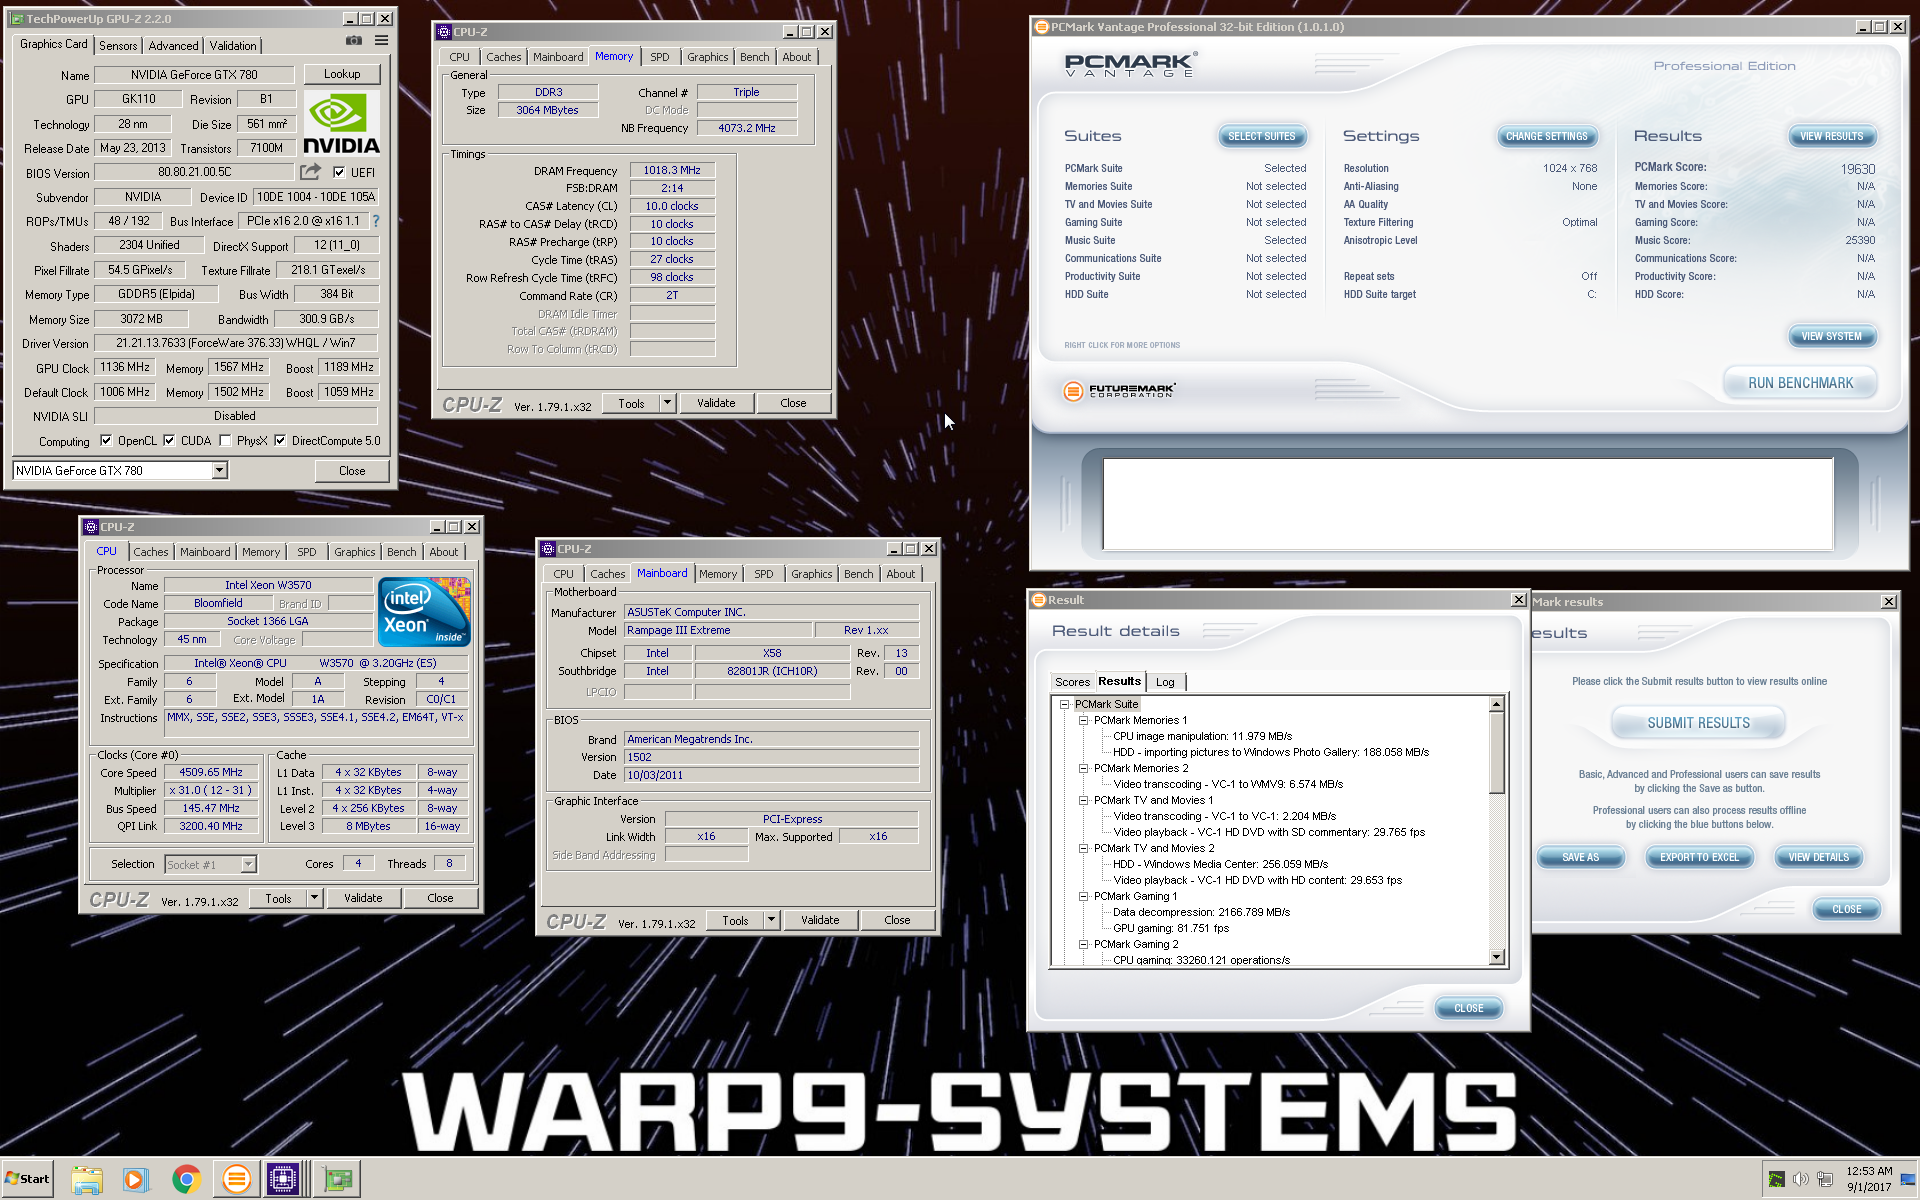This screenshot has width=1920, height=1200.
Task: Click the NVIDIA logo in GPU-Z
Action: coord(341,123)
